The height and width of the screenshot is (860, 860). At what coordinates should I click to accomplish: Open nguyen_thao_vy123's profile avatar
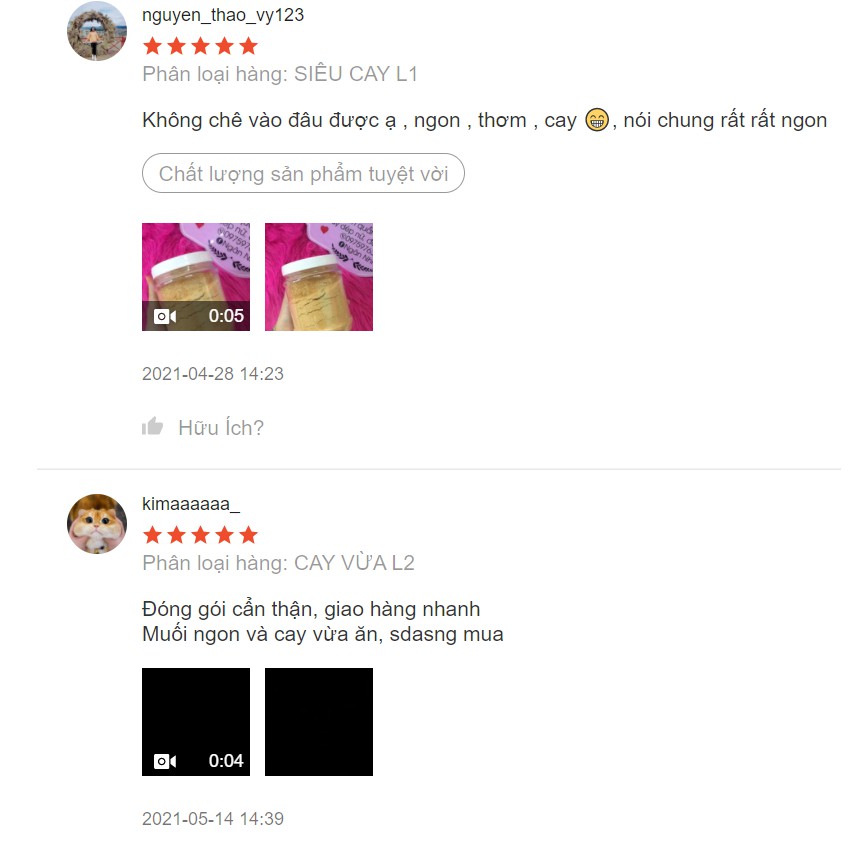(97, 31)
